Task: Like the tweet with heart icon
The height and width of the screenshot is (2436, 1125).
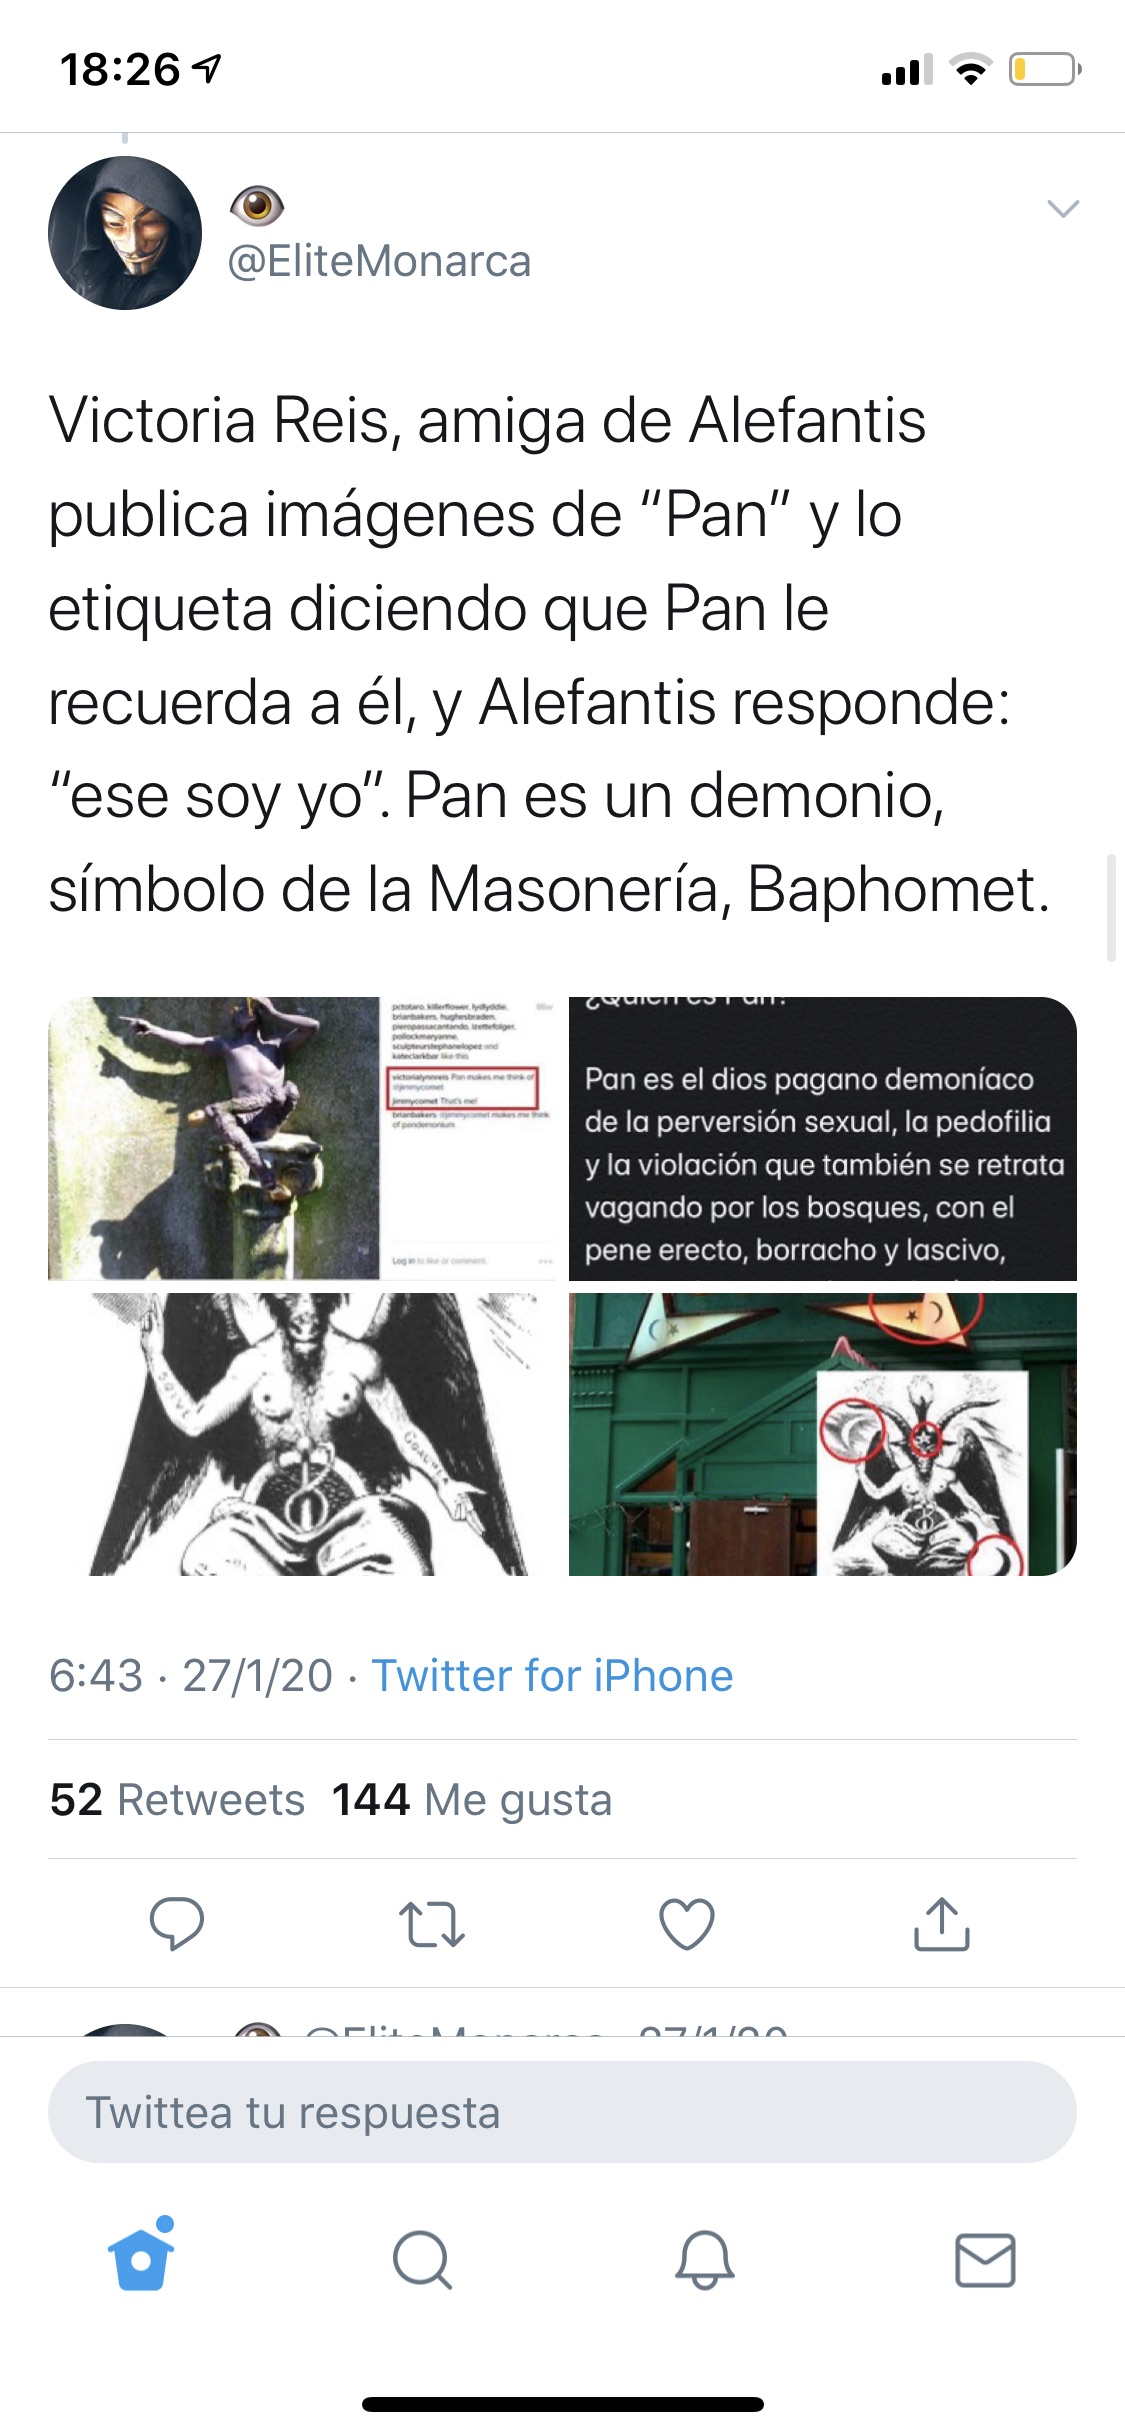Action: [687, 1923]
